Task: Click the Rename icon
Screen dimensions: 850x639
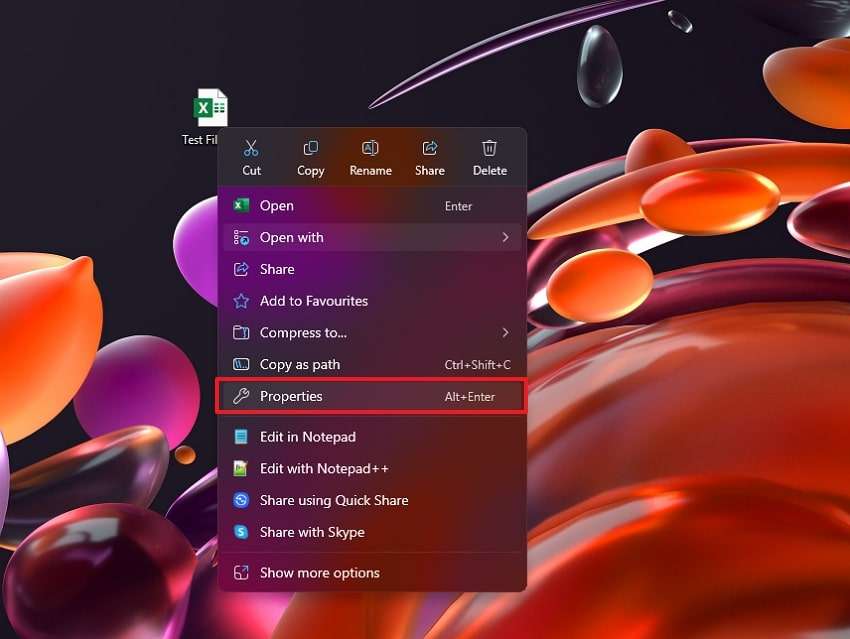Action: coord(370,148)
